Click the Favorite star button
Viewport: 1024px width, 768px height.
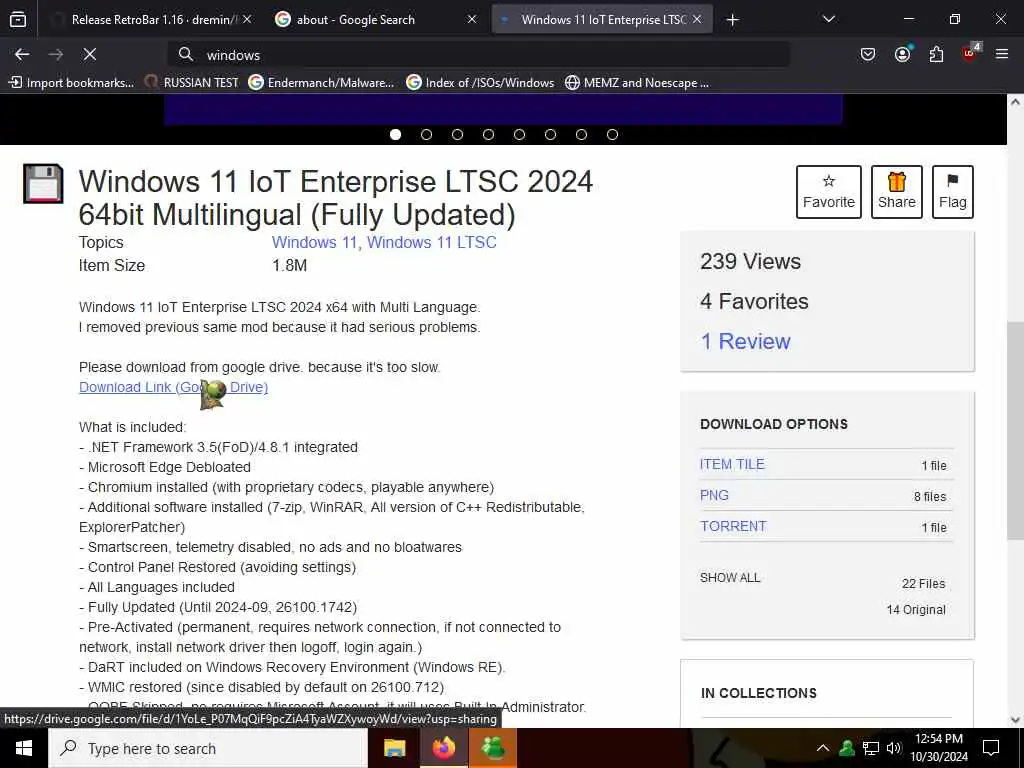point(829,192)
